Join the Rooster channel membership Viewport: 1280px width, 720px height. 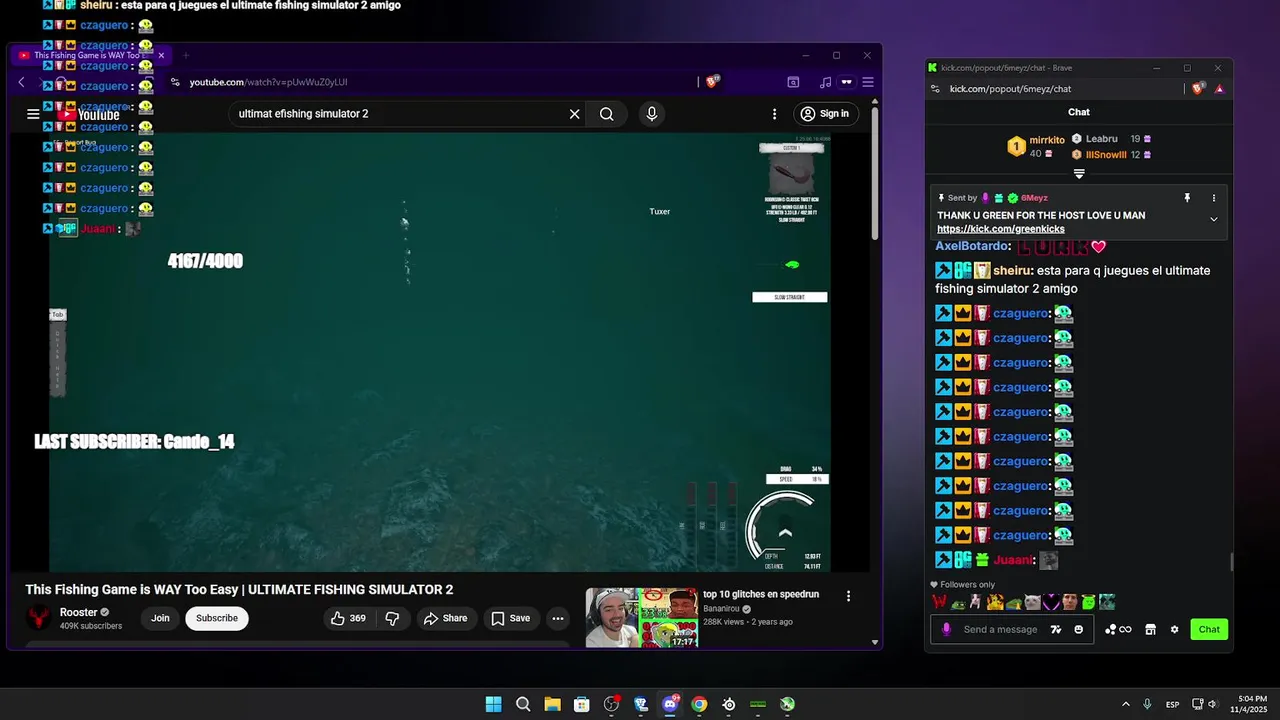pos(160,618)
